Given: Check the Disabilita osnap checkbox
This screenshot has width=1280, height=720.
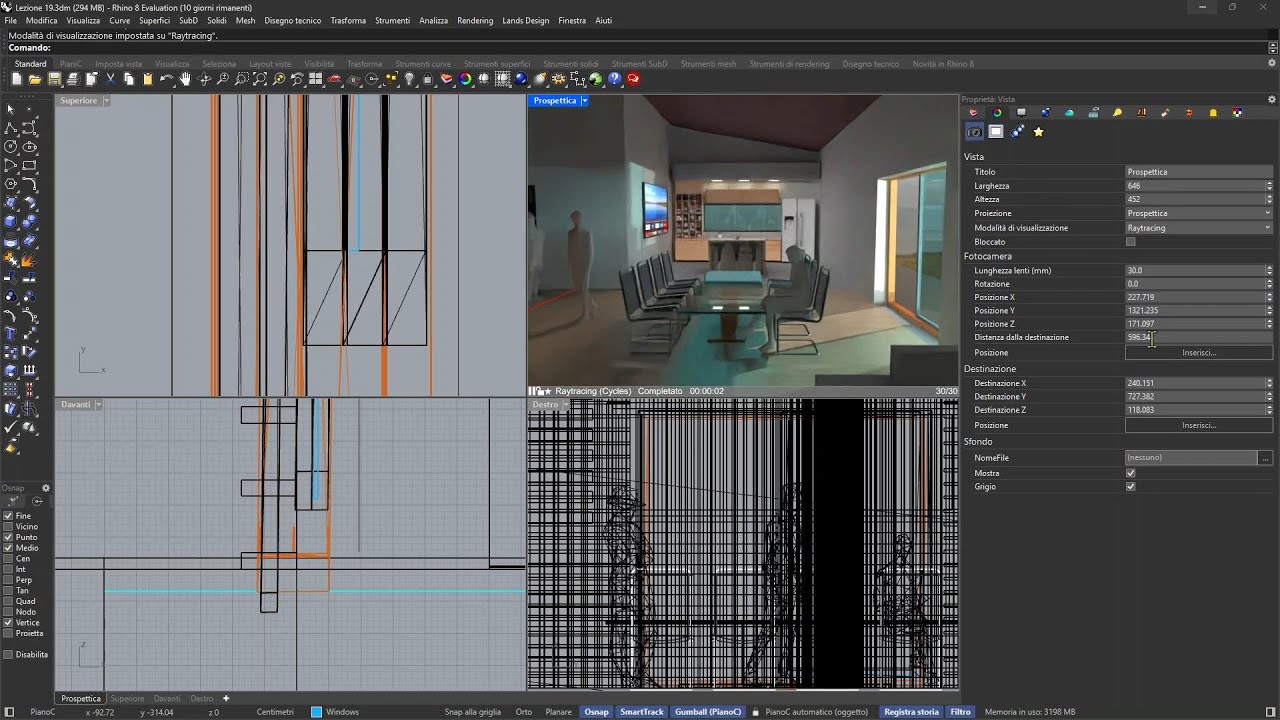Looking at the screenshot, I should point(9,655).
